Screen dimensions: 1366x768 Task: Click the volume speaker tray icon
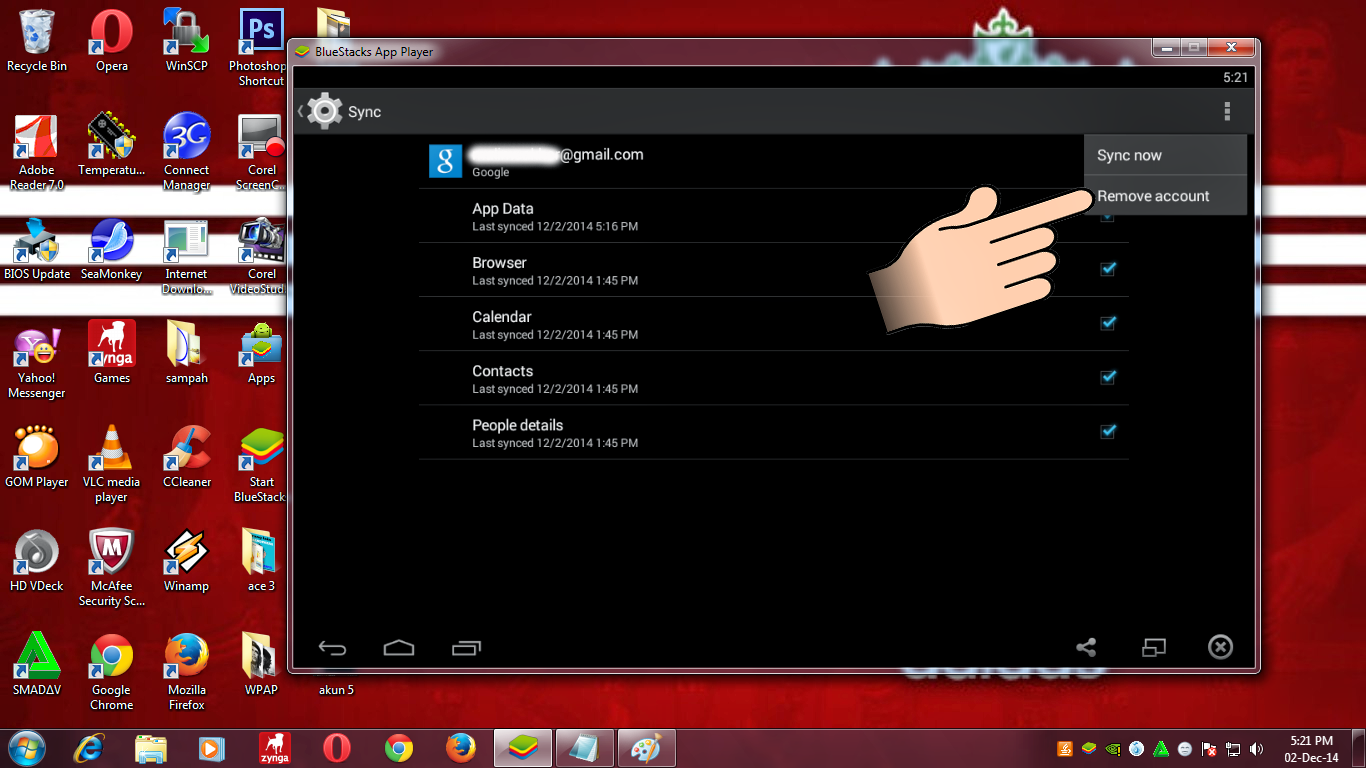(x=1257, y=749)
